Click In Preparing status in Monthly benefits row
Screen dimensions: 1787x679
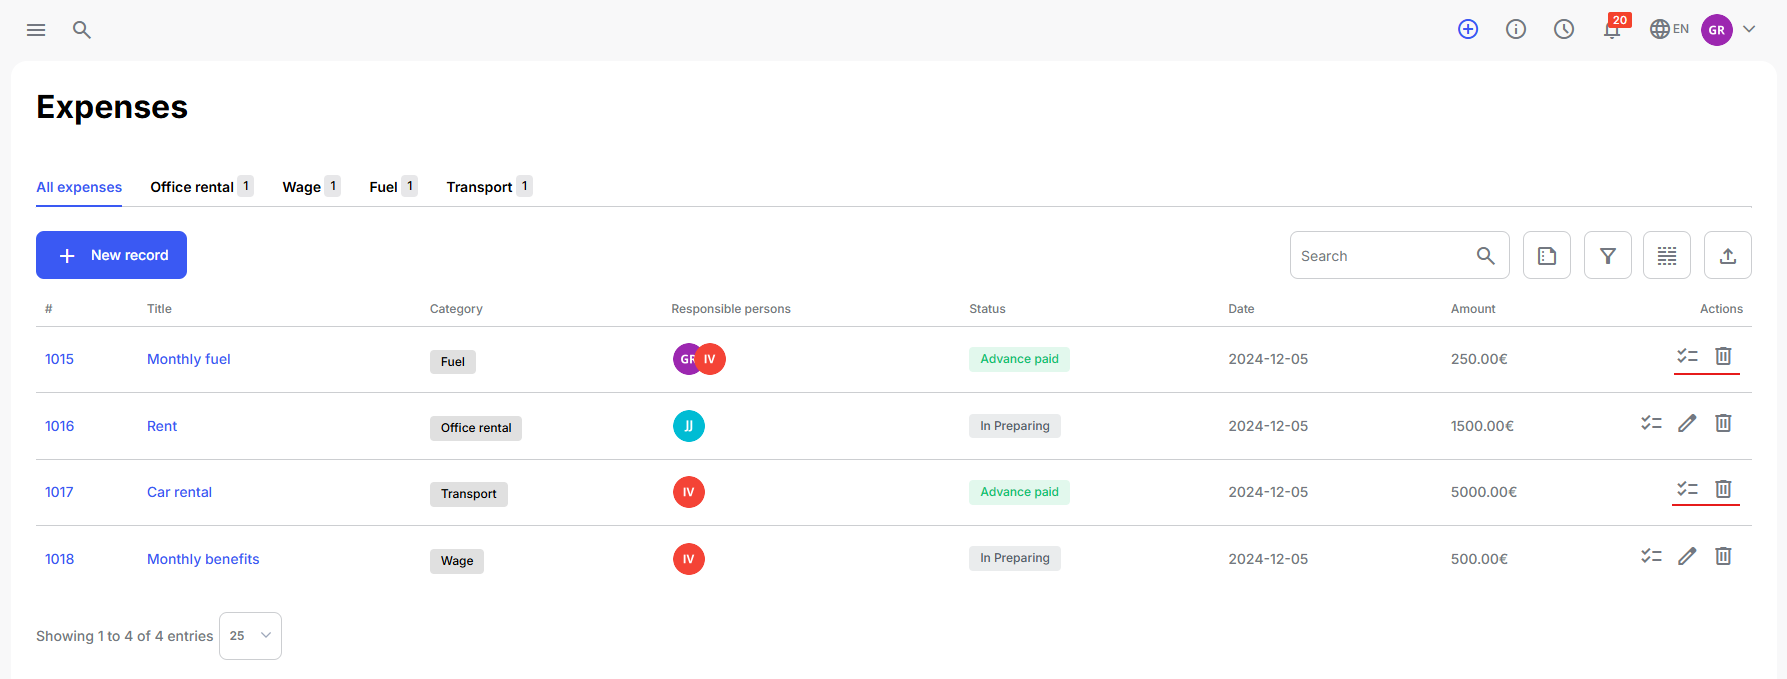1015,558
